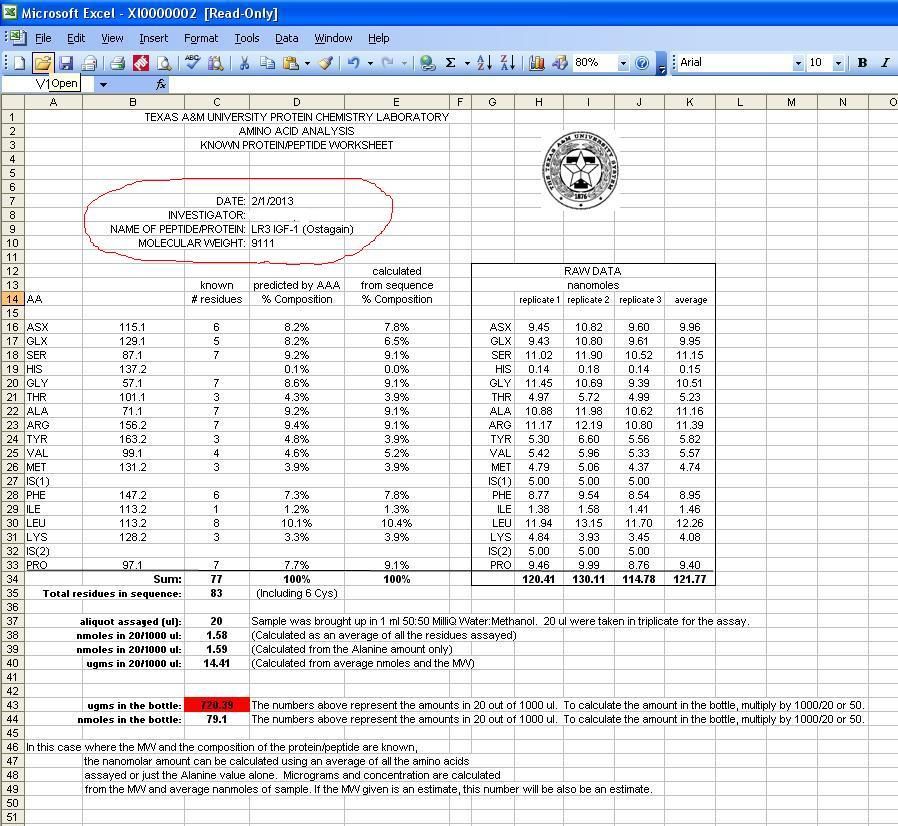Select total residues value 83
Viewport: 898px width, 826px height.
click(216, 593)
